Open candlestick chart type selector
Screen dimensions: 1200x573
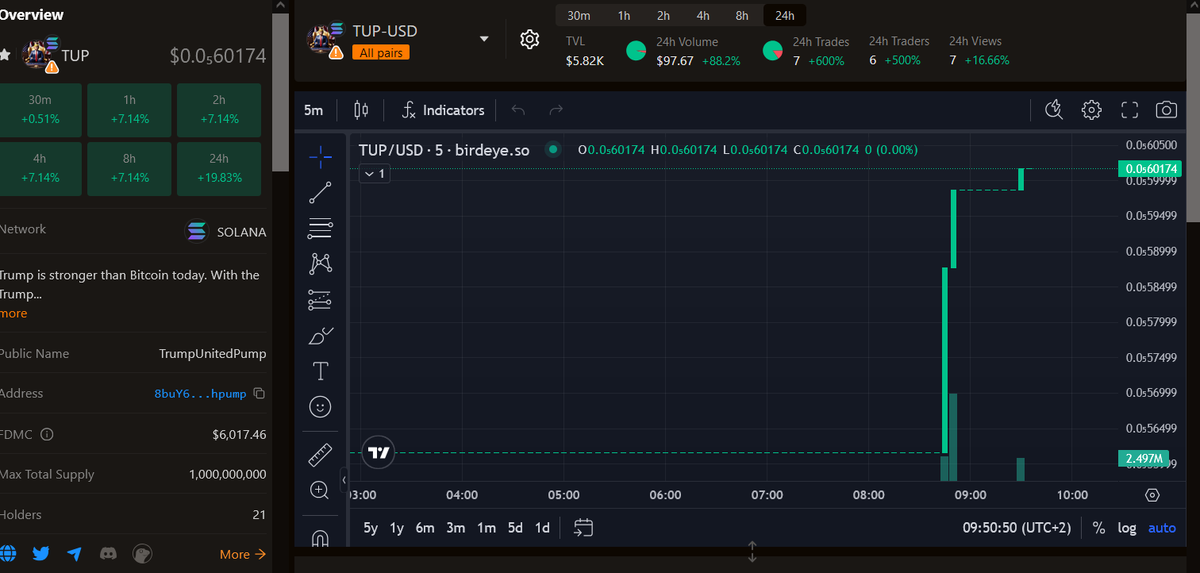(x=362, y=110)
